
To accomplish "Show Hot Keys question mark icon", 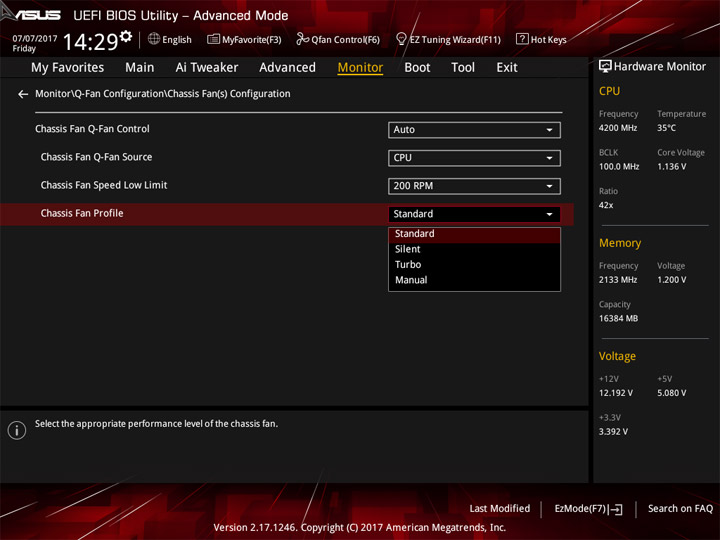I will click(522, 39).
